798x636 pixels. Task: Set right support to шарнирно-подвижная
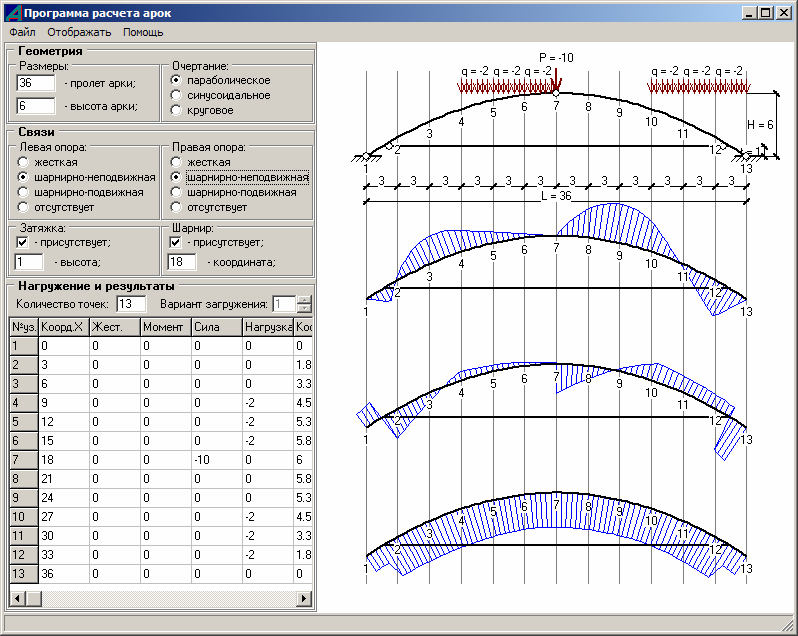click(176, 192)
